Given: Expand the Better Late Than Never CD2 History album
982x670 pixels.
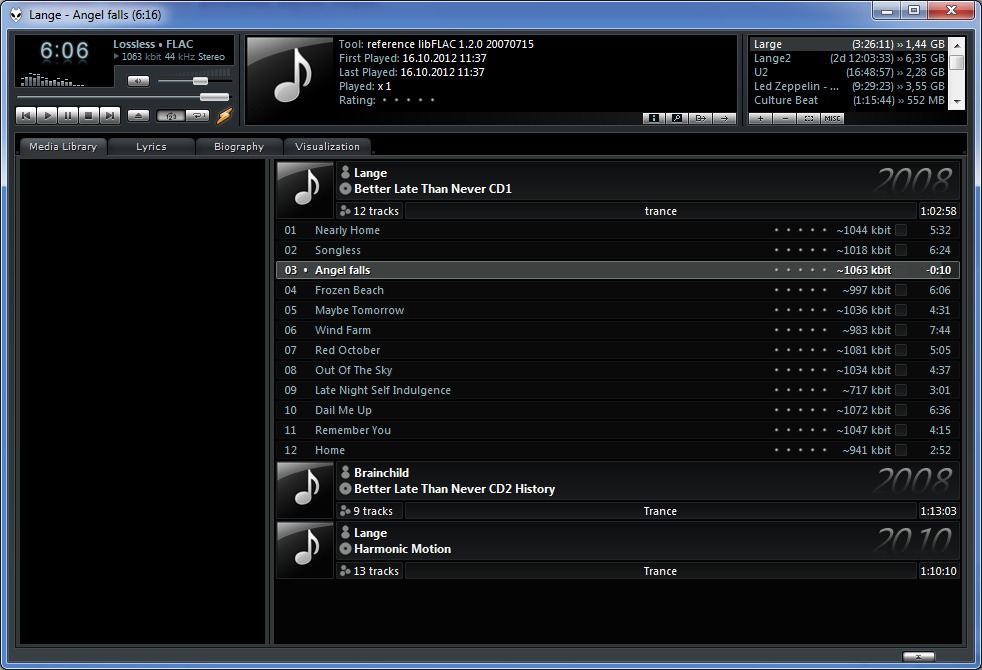Looking at the screenshot, I should click(x=647, y=482).
